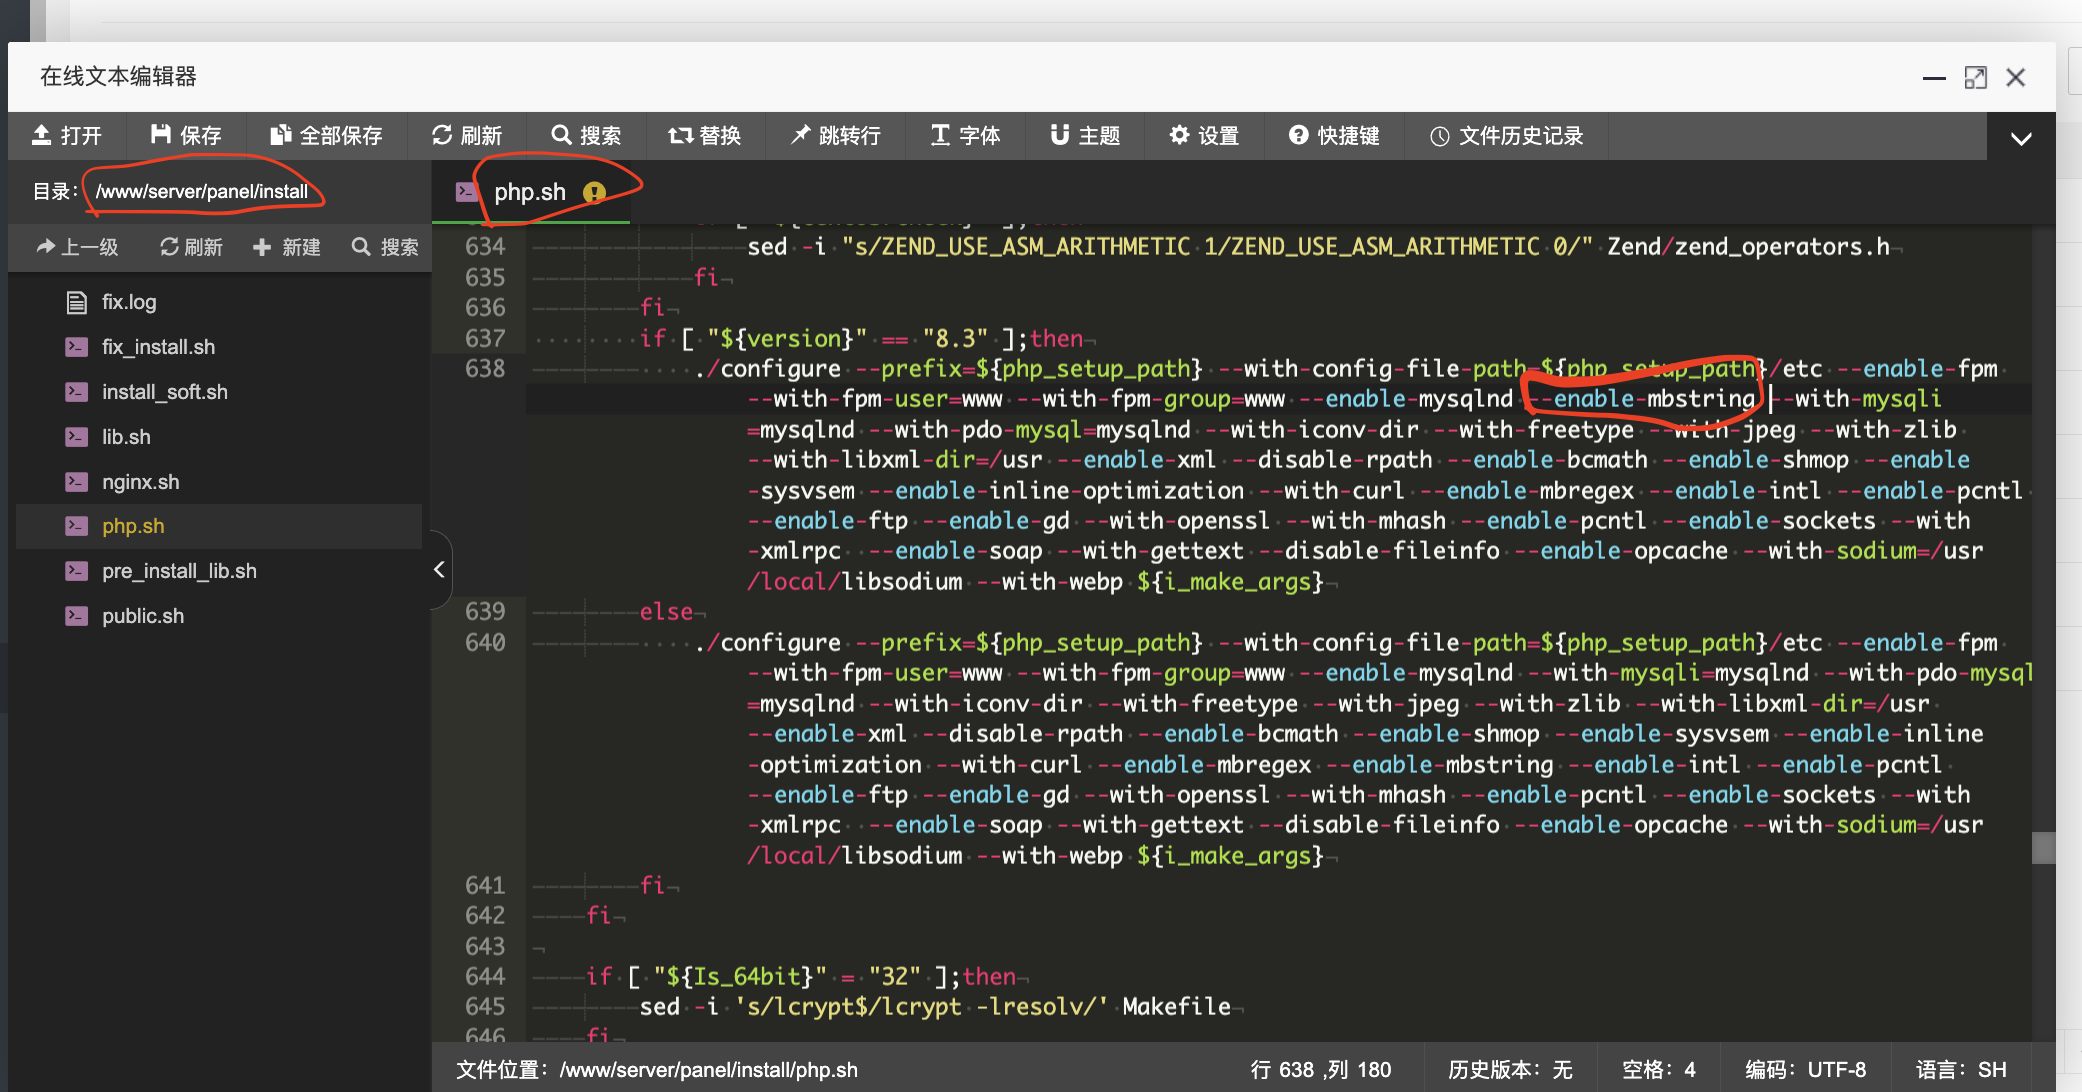Click 搜索 in the file sidebar

[x=385, y=247]
